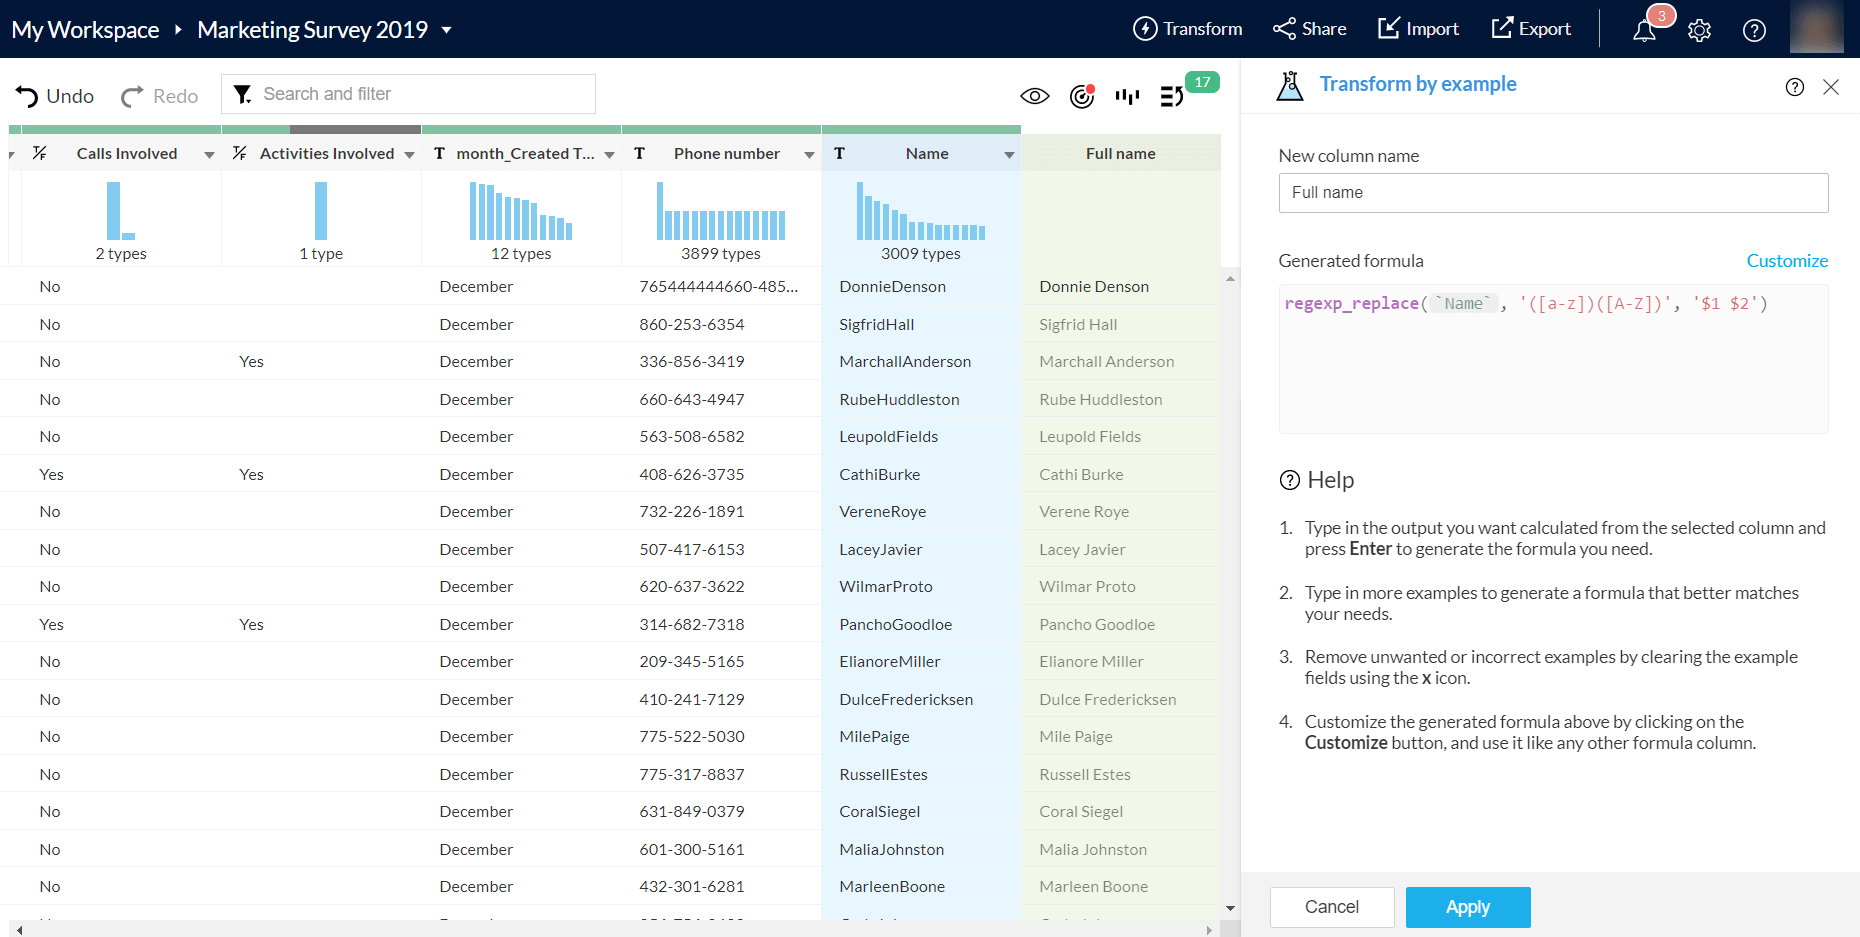
Task: Click the help icon in Transform panel
Action: click(x=1794, y=87)
